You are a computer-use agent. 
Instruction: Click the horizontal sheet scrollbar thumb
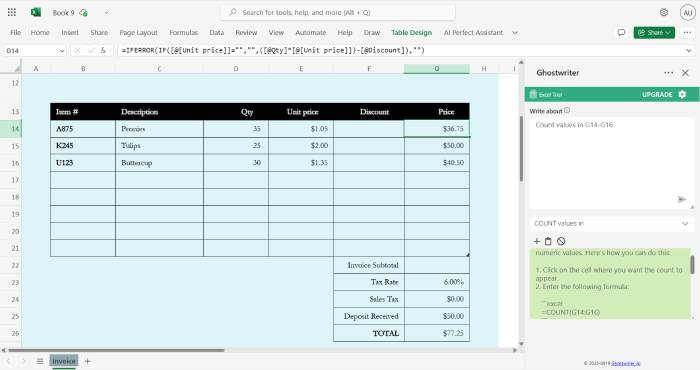[x=116, y=350]
